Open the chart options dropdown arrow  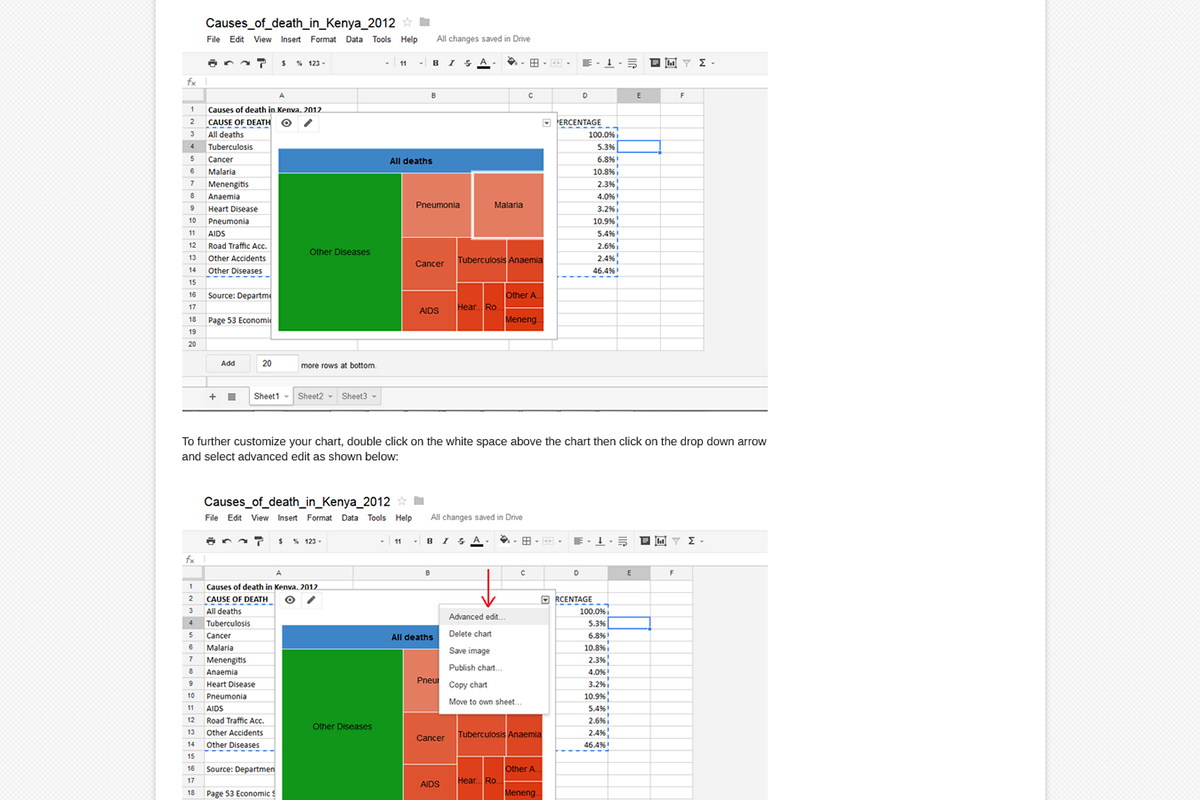click(546, 122)
